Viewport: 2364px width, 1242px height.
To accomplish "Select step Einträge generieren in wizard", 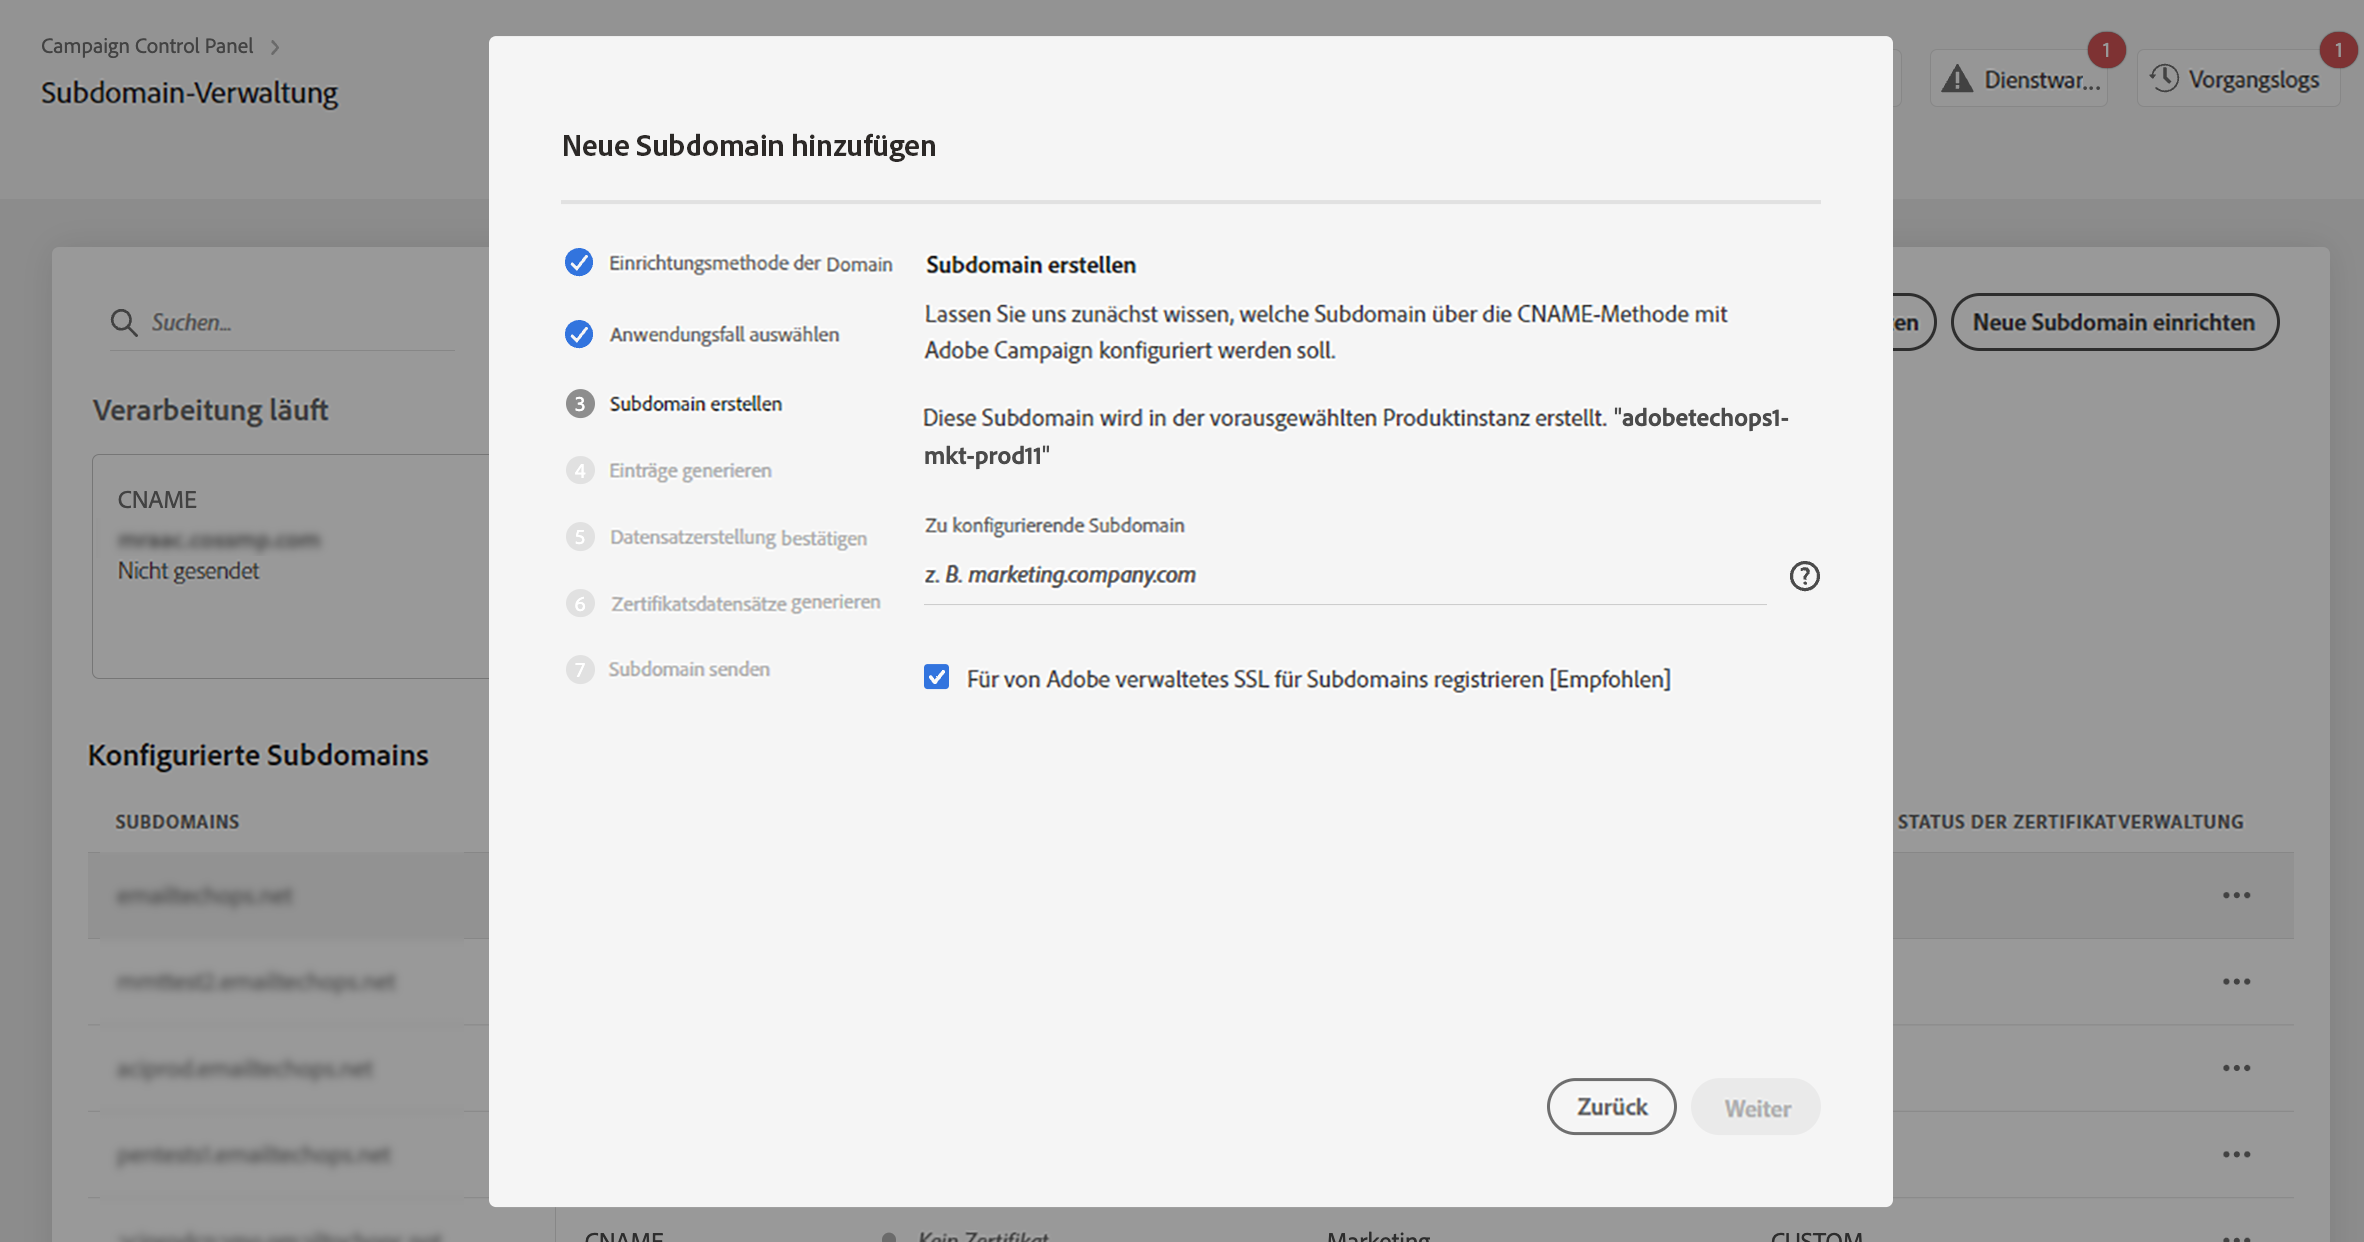I will (x=690, y=470).
